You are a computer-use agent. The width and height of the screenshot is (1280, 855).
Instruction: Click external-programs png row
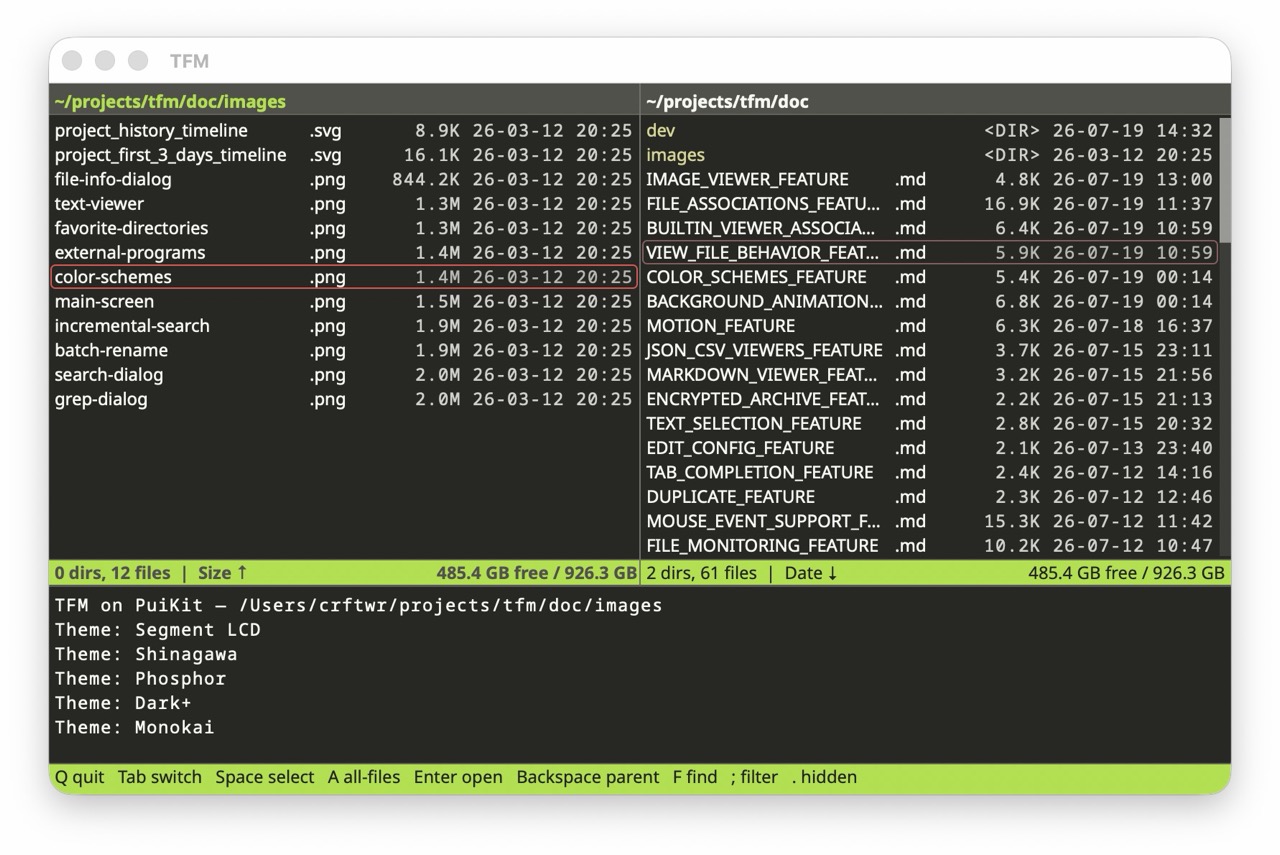click(x=344, y=253)
